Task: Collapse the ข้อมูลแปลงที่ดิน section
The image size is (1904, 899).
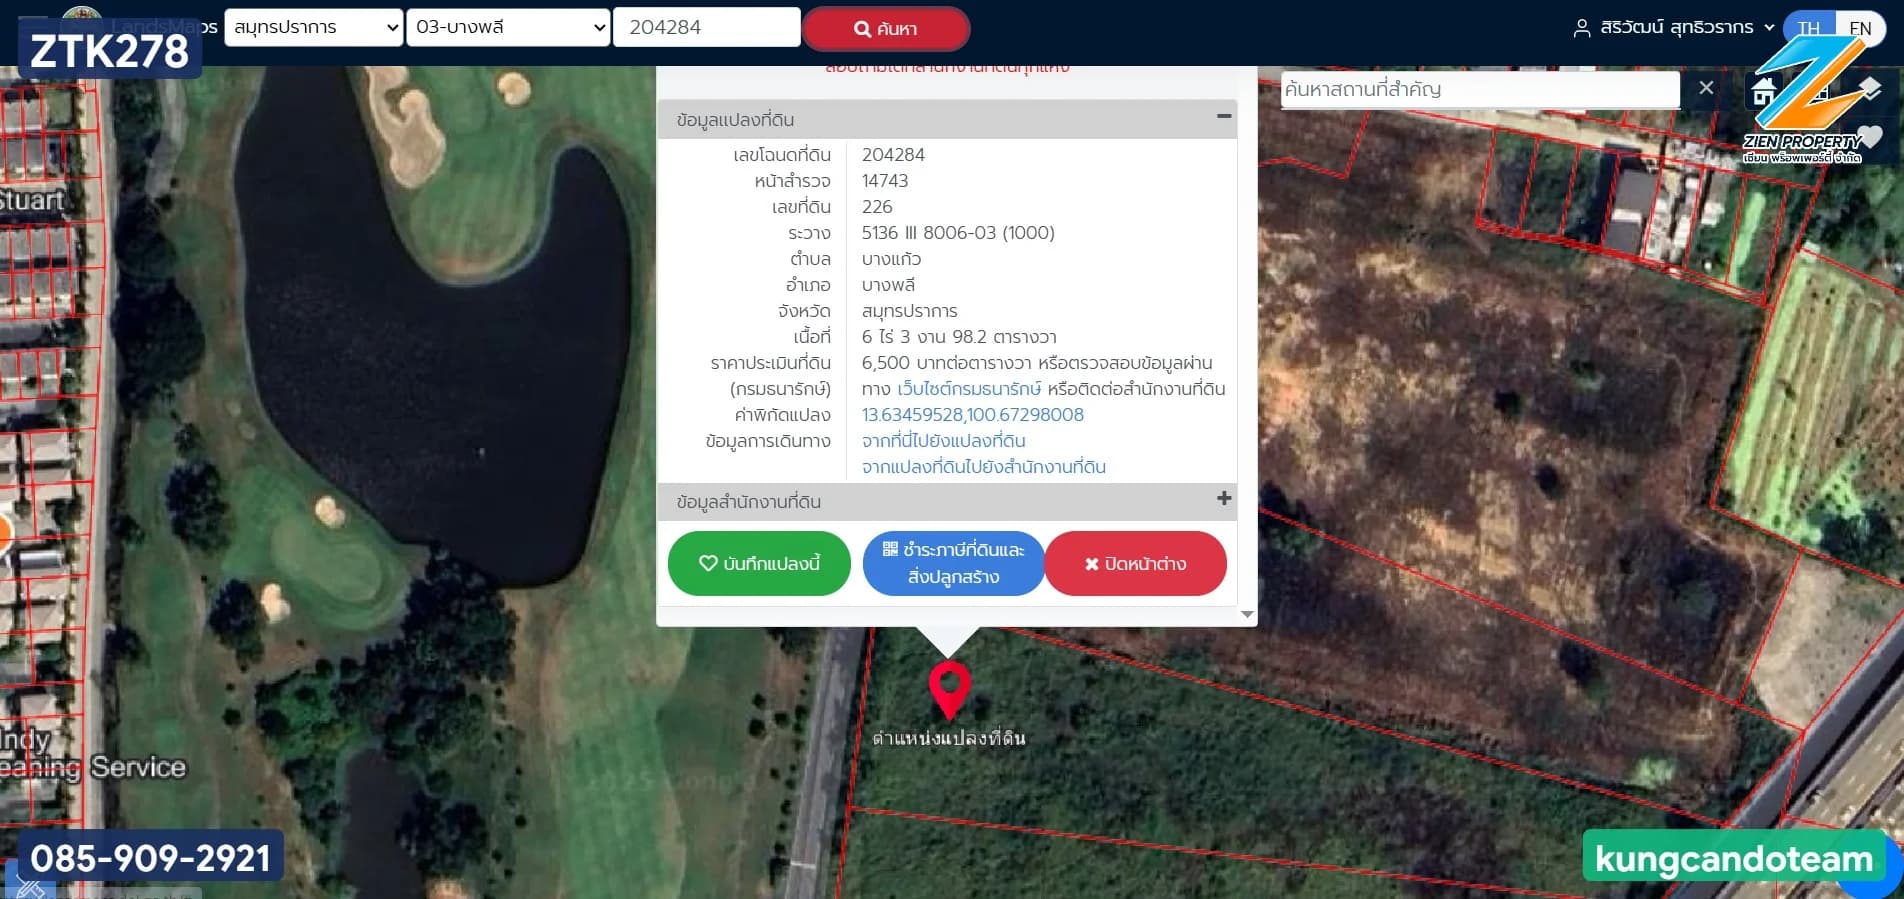Action: click(x=1223, y=117)
